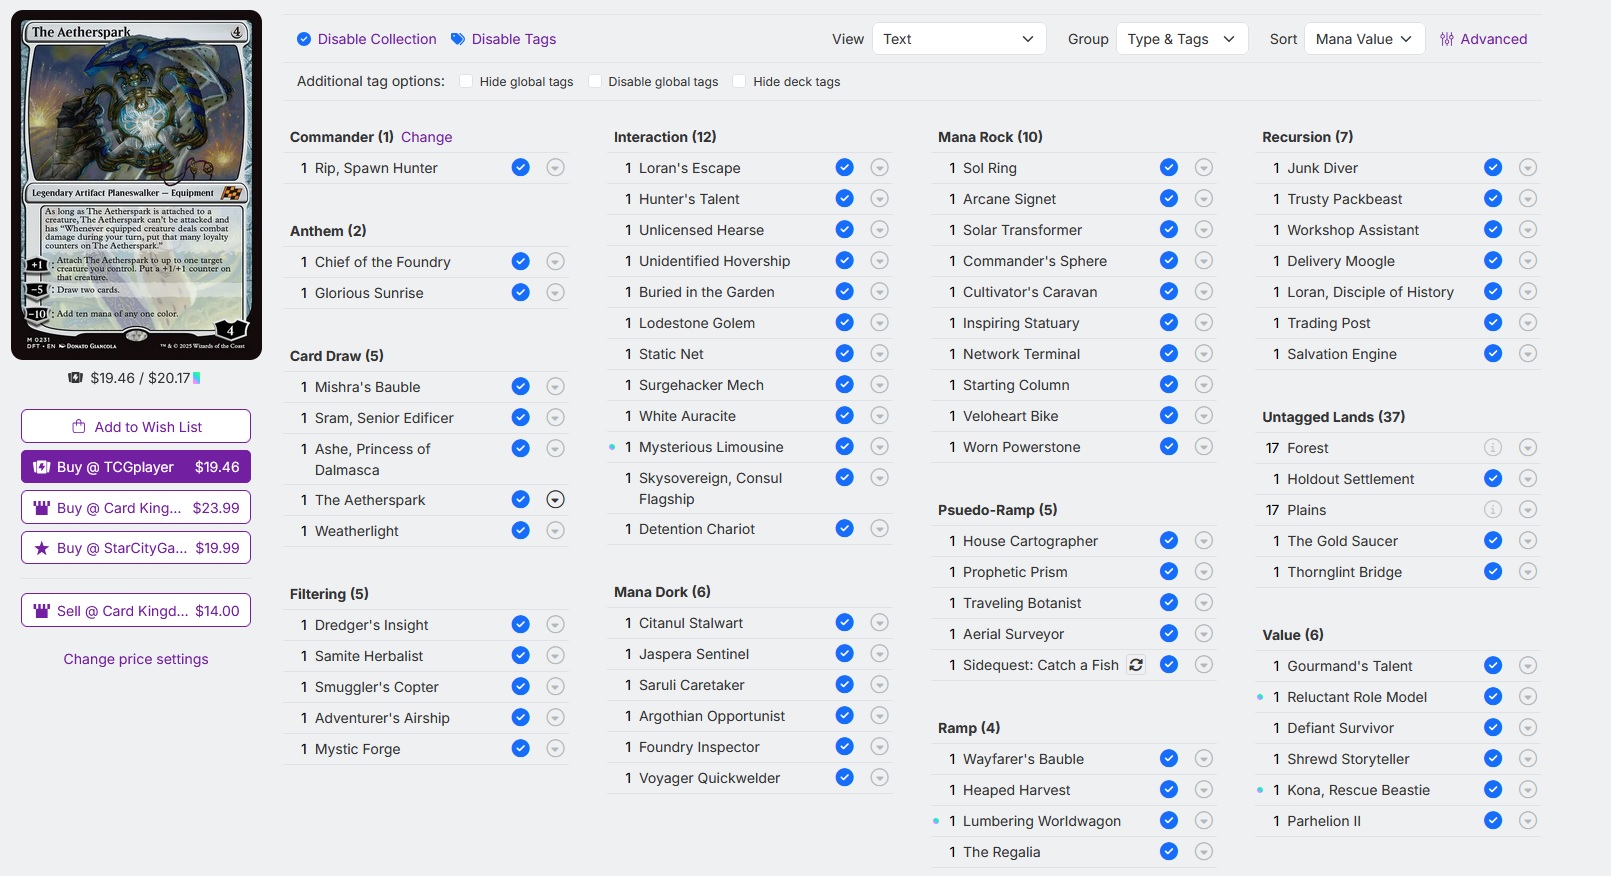The width and height of the screenshot is (1611, 876).
Task: Toggle Disable Tags
Action: (x=503, y=39)
